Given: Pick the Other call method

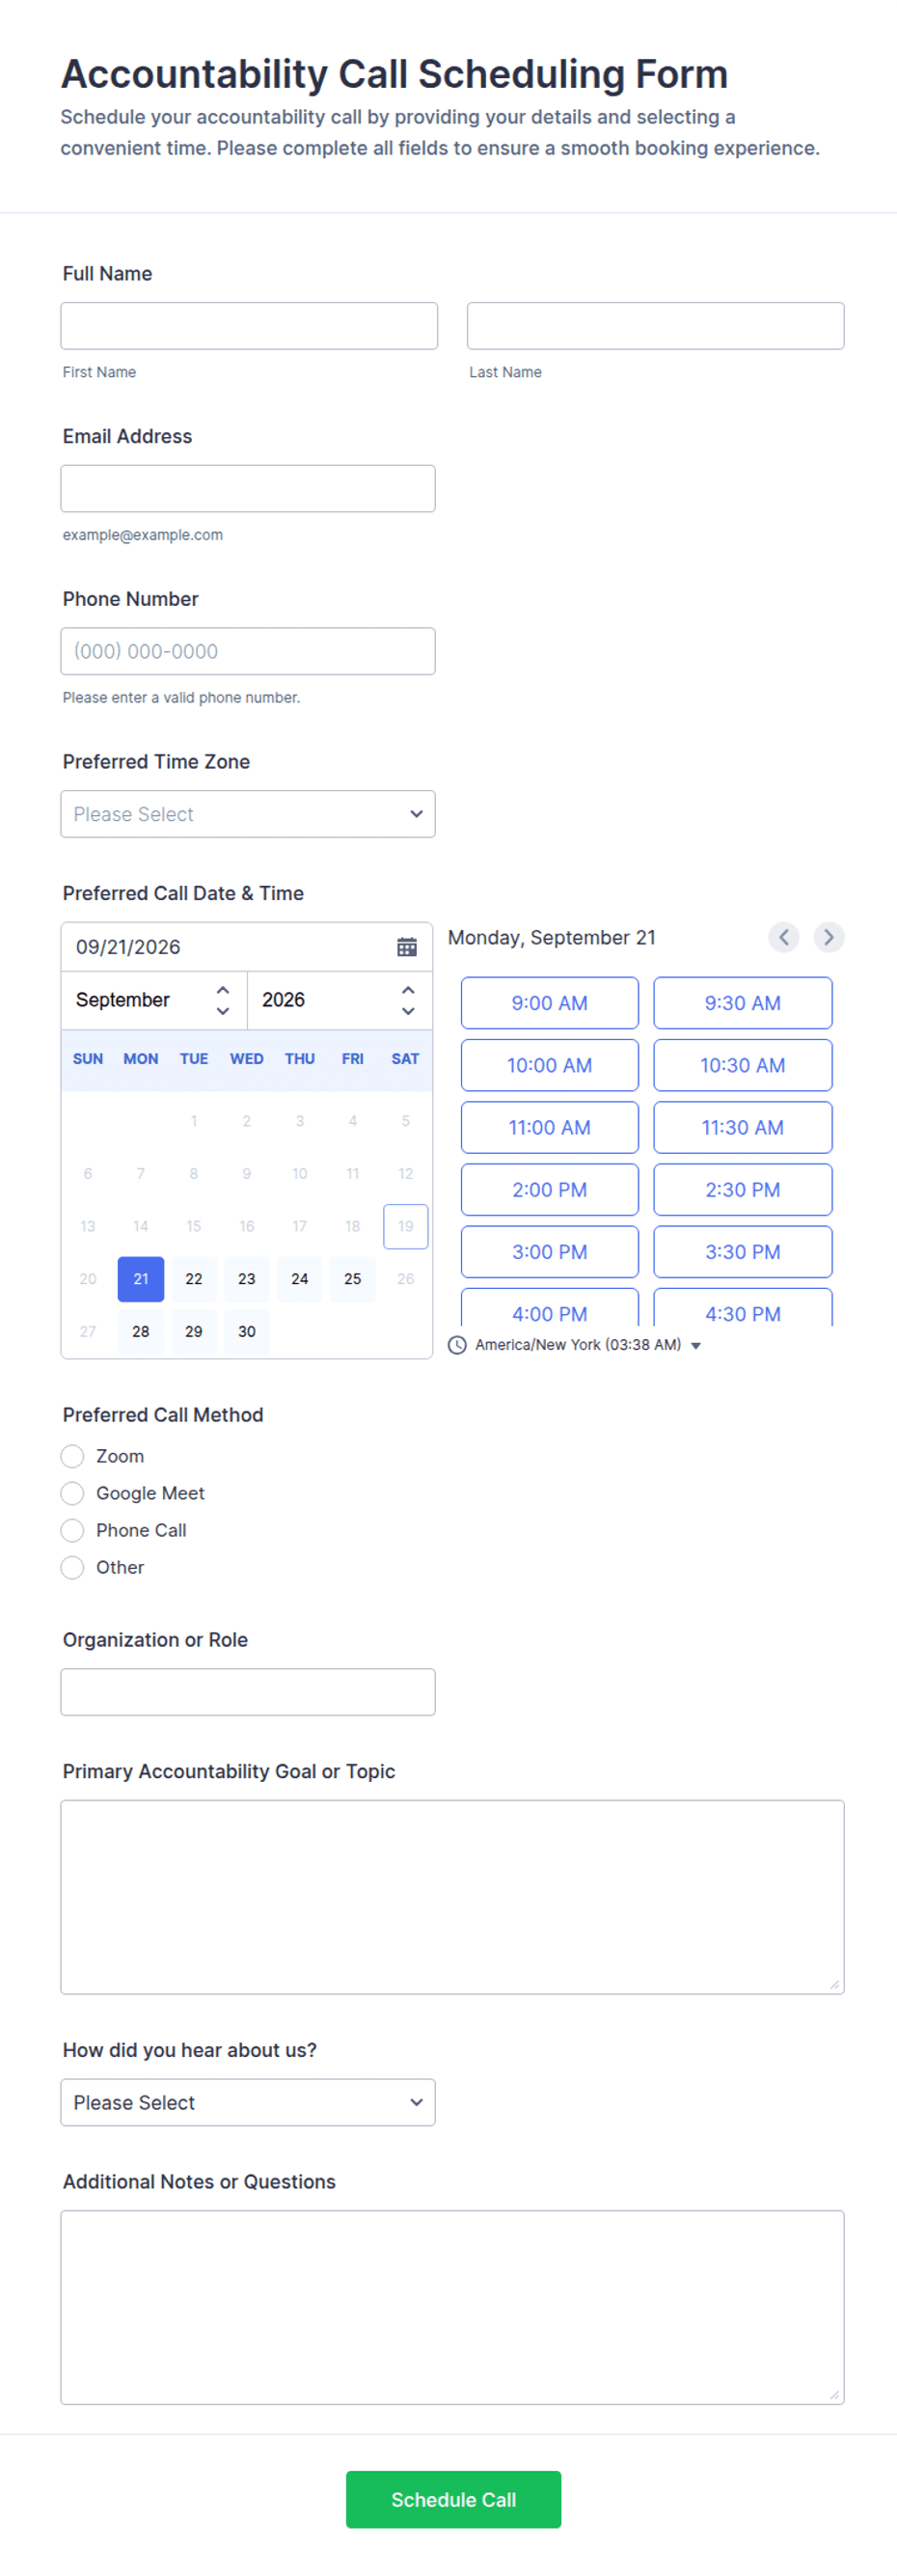Looking at the screenshot, I should 72,1567.
